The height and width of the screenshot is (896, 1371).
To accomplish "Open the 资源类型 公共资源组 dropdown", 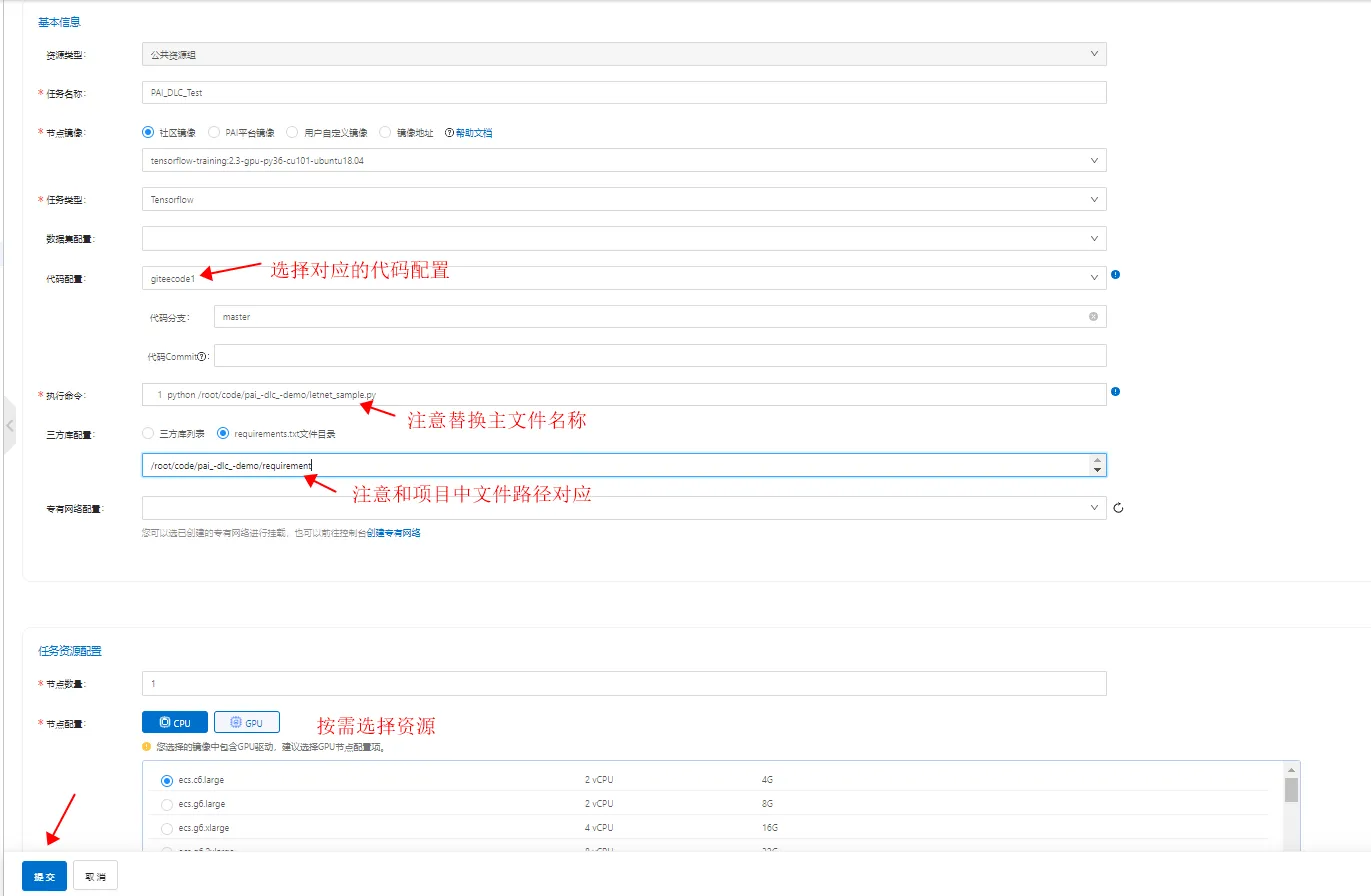I will (x=624, y=54).
